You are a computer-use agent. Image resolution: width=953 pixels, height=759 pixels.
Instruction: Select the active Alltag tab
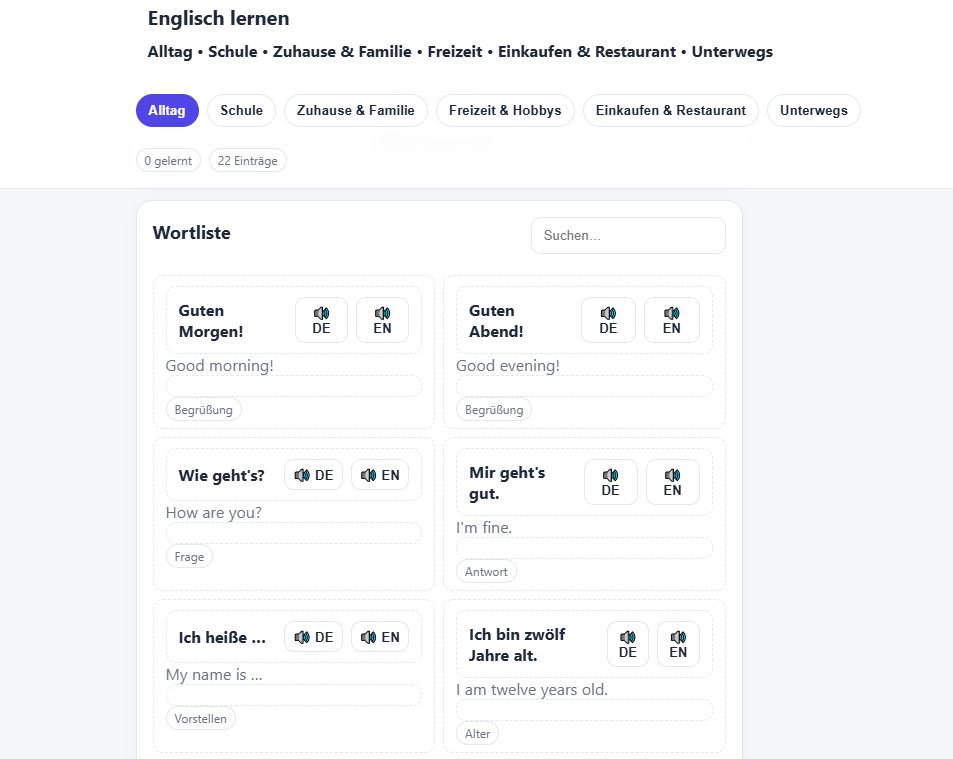click(x=167, y=111)
